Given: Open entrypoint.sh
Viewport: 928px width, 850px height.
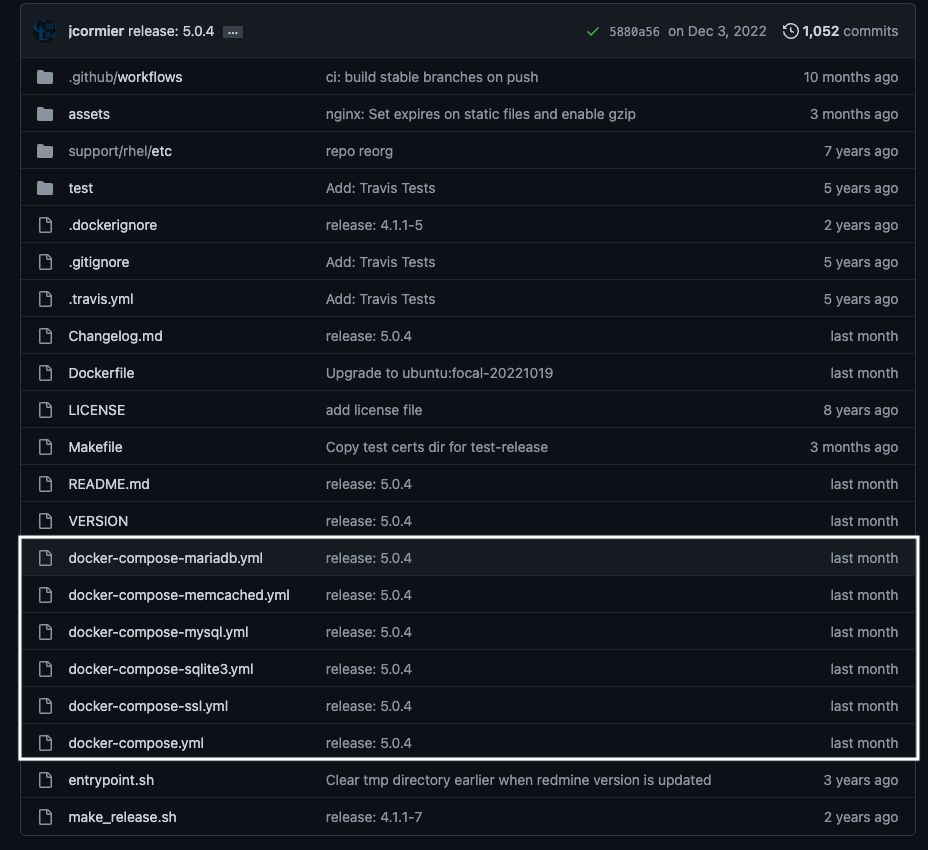Looking at the screenshot, I should click(x=111, y=780).
